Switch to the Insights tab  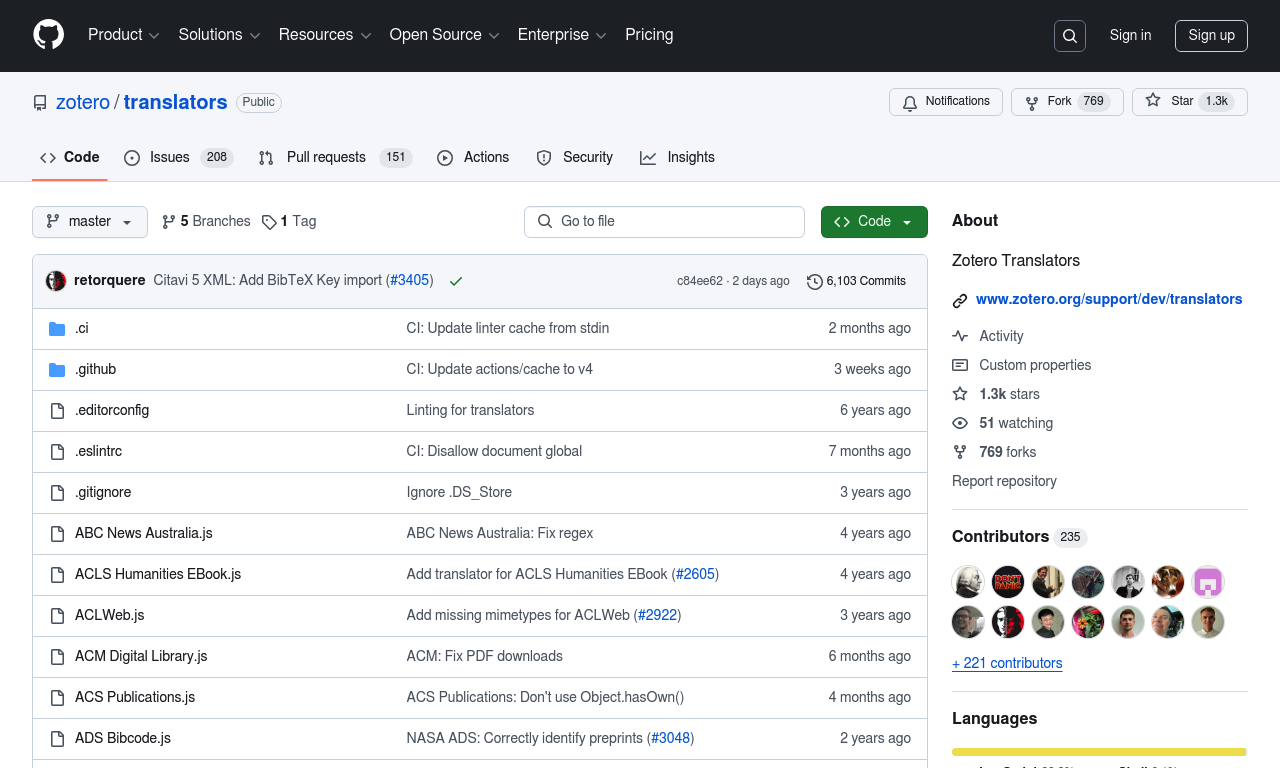point(677,157)
